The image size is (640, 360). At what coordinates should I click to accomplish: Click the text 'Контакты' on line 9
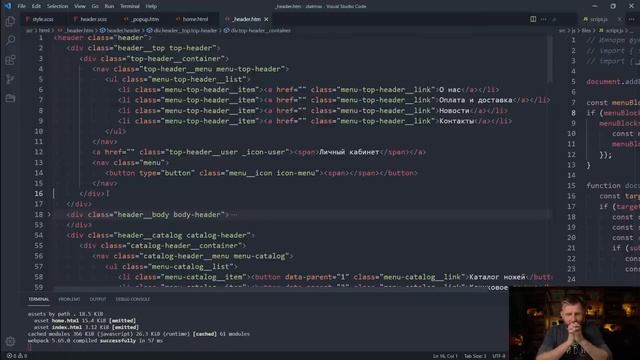(456, 121)
